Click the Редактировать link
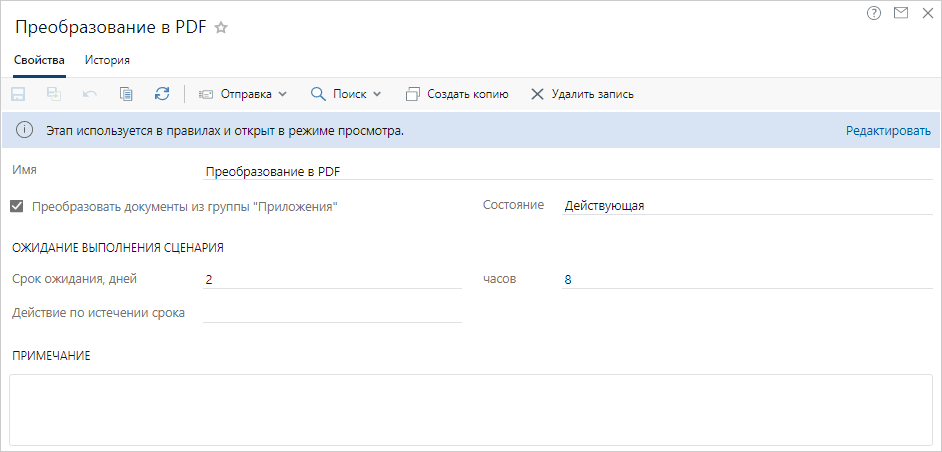942x452 pixels. [888, 131]
